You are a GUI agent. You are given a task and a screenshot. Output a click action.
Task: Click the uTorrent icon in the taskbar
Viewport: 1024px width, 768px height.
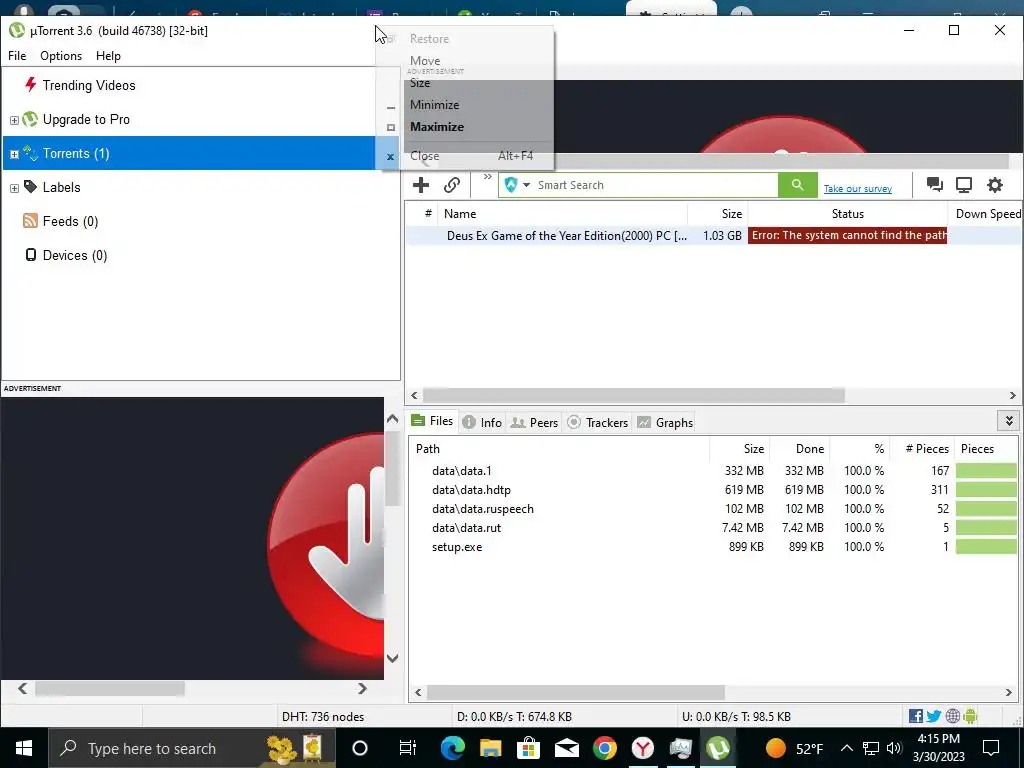(x=718, y=748)
